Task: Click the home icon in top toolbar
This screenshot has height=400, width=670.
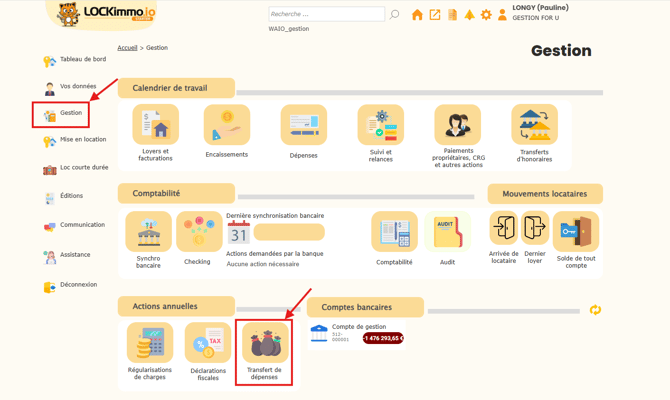Action: coord(417,15)
